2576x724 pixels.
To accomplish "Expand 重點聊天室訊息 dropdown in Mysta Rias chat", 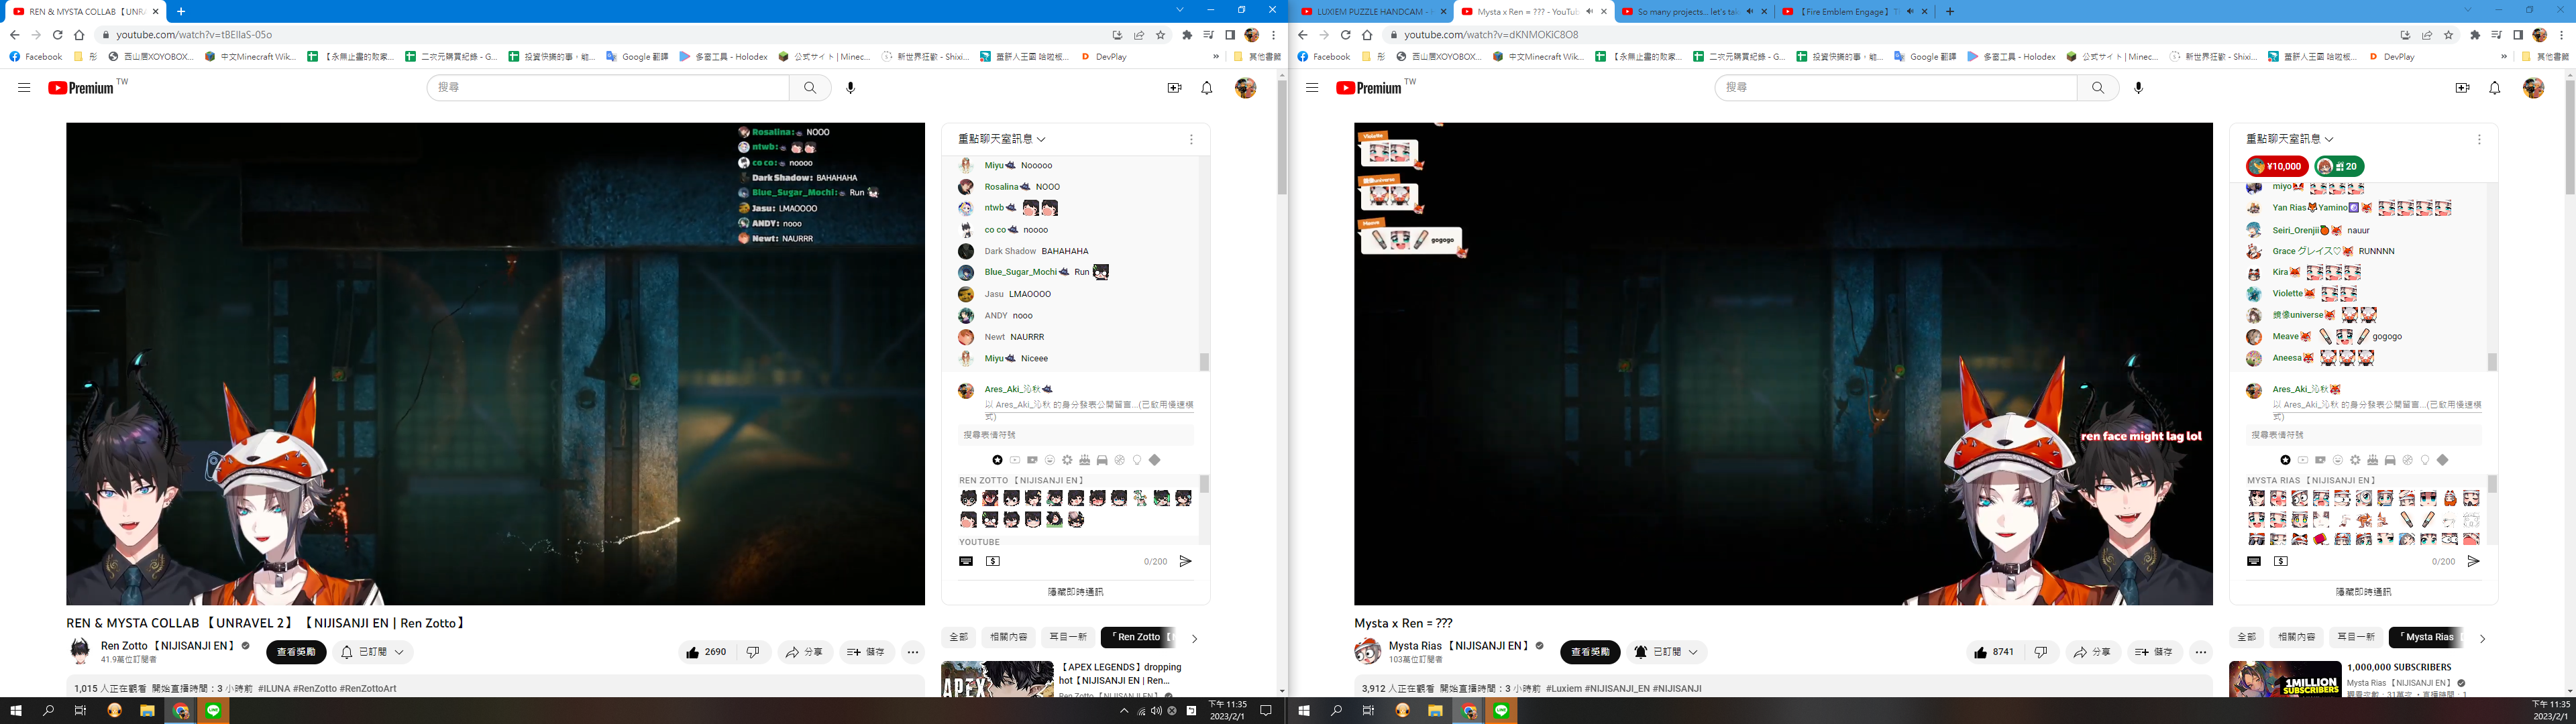I will (x=2290, y=139).
